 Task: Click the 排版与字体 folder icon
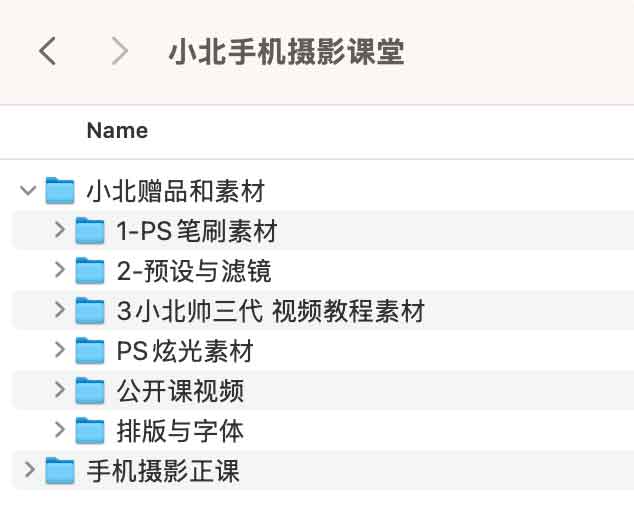click(91, 431)
